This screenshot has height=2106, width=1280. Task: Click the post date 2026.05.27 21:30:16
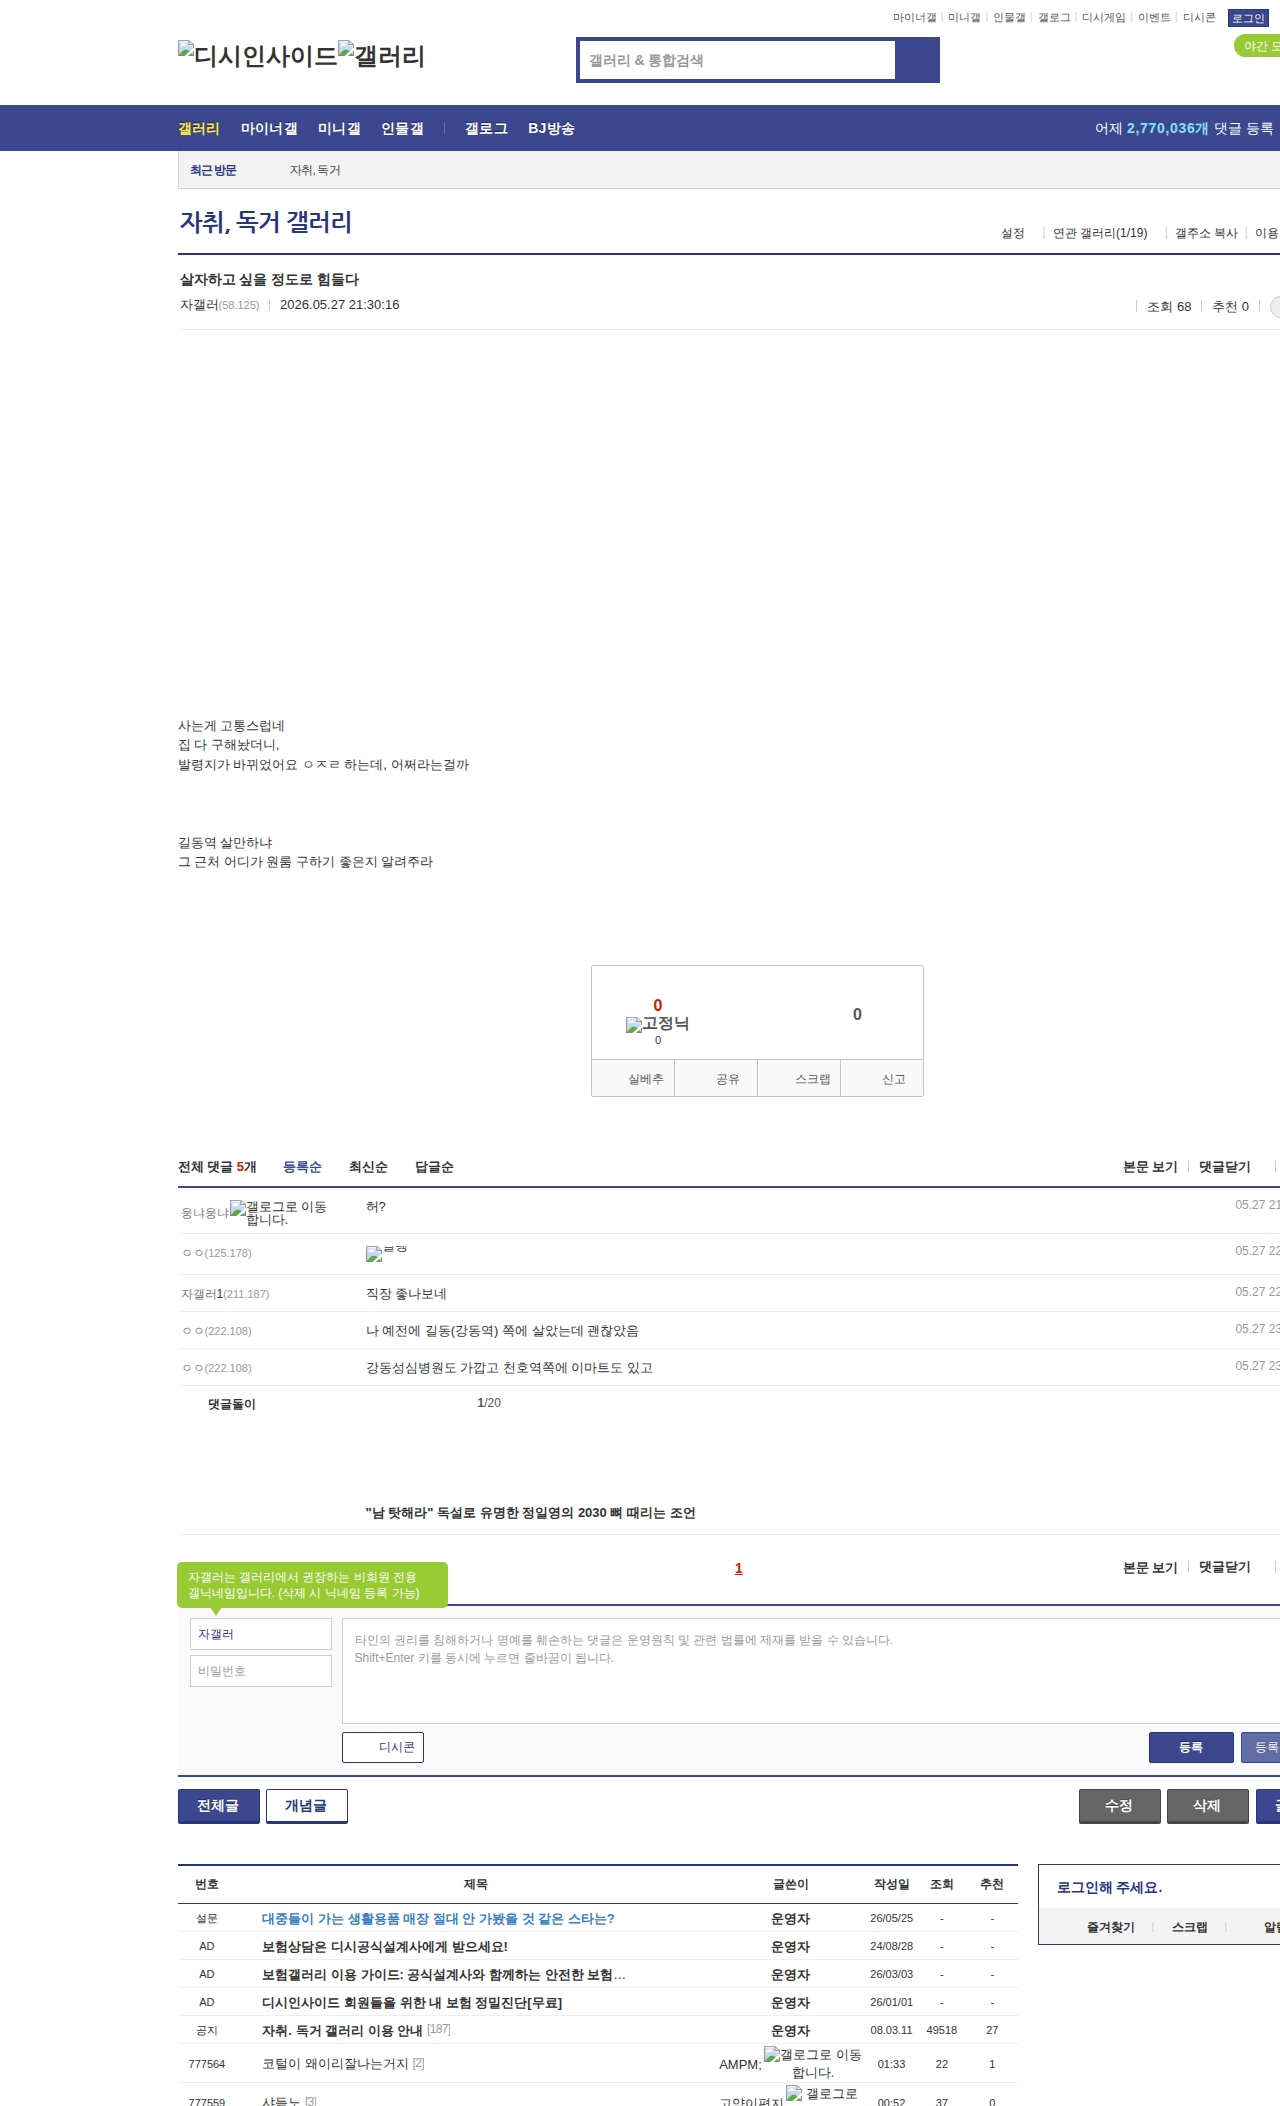pos(340,305)
